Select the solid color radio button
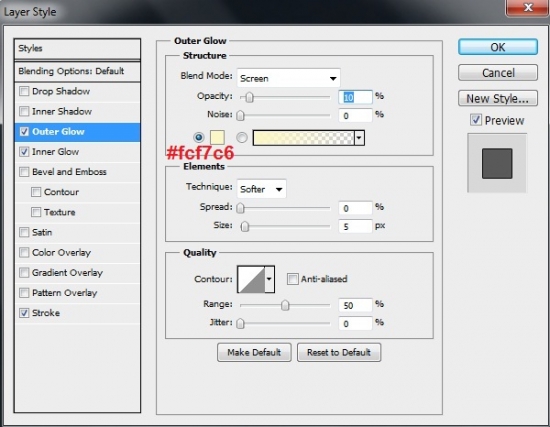The width and height of the screenshot is (550, 427). 199,137
